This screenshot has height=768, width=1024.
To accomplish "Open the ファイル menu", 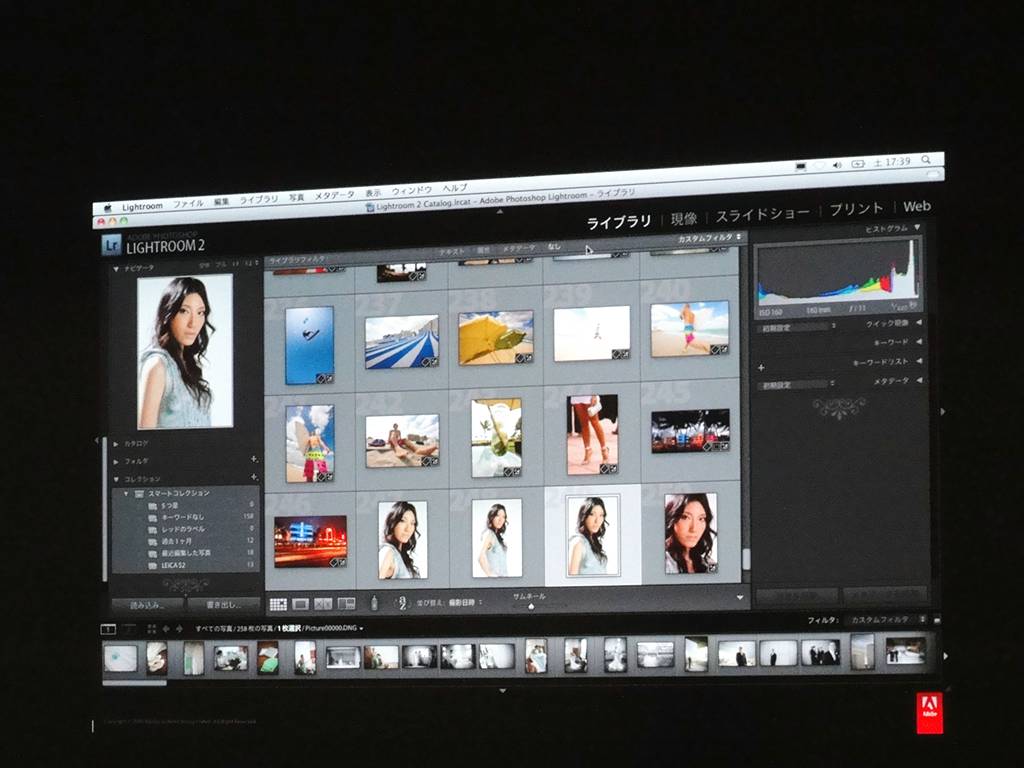I will click(x=188, y=204).
